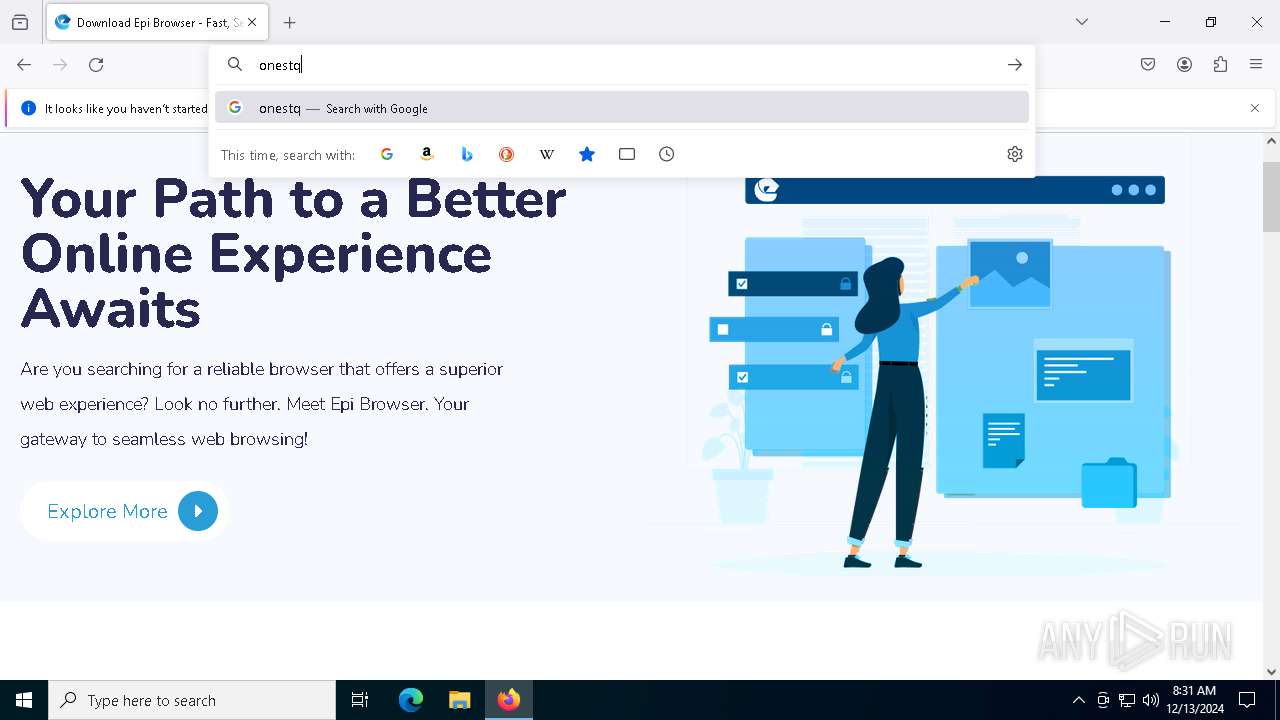Go back to previous page

[24, 65]
